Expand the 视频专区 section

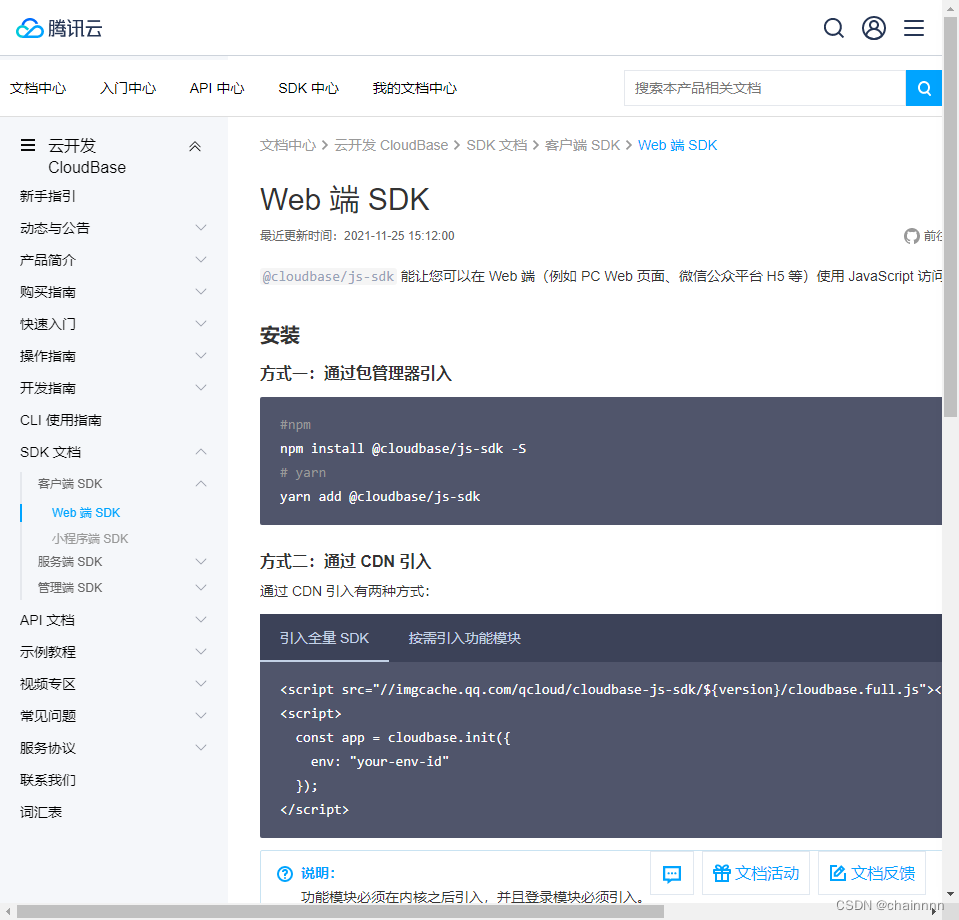click(x=201, y=683)
